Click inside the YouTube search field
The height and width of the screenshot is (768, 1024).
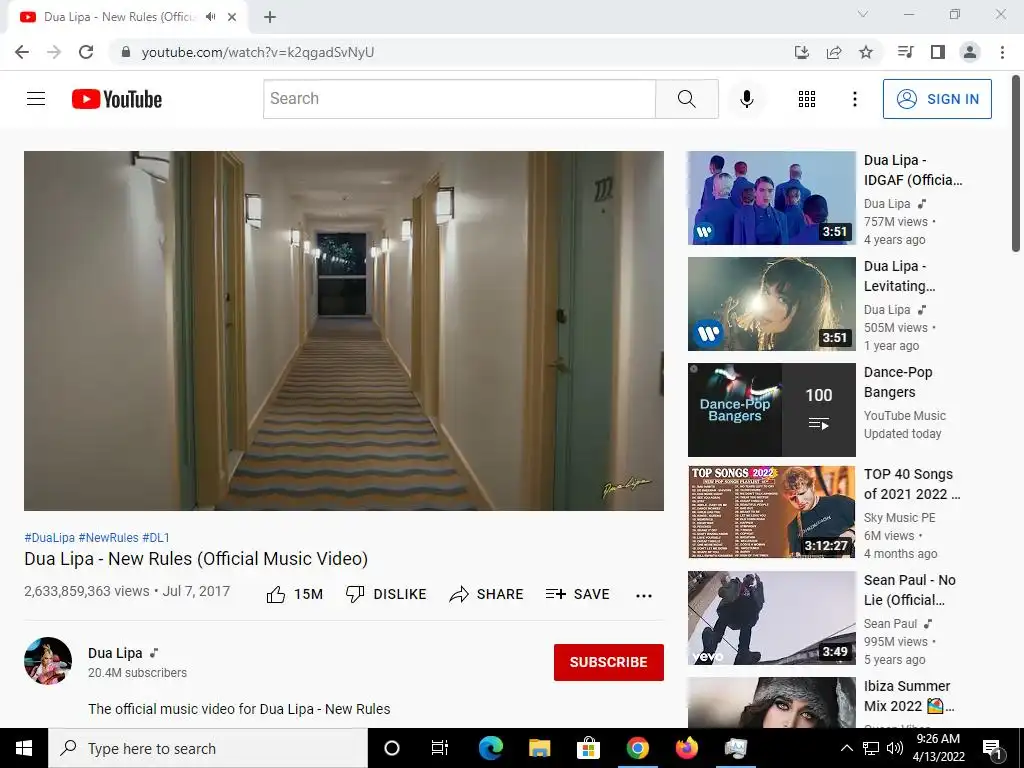click(x=460, y=99)
